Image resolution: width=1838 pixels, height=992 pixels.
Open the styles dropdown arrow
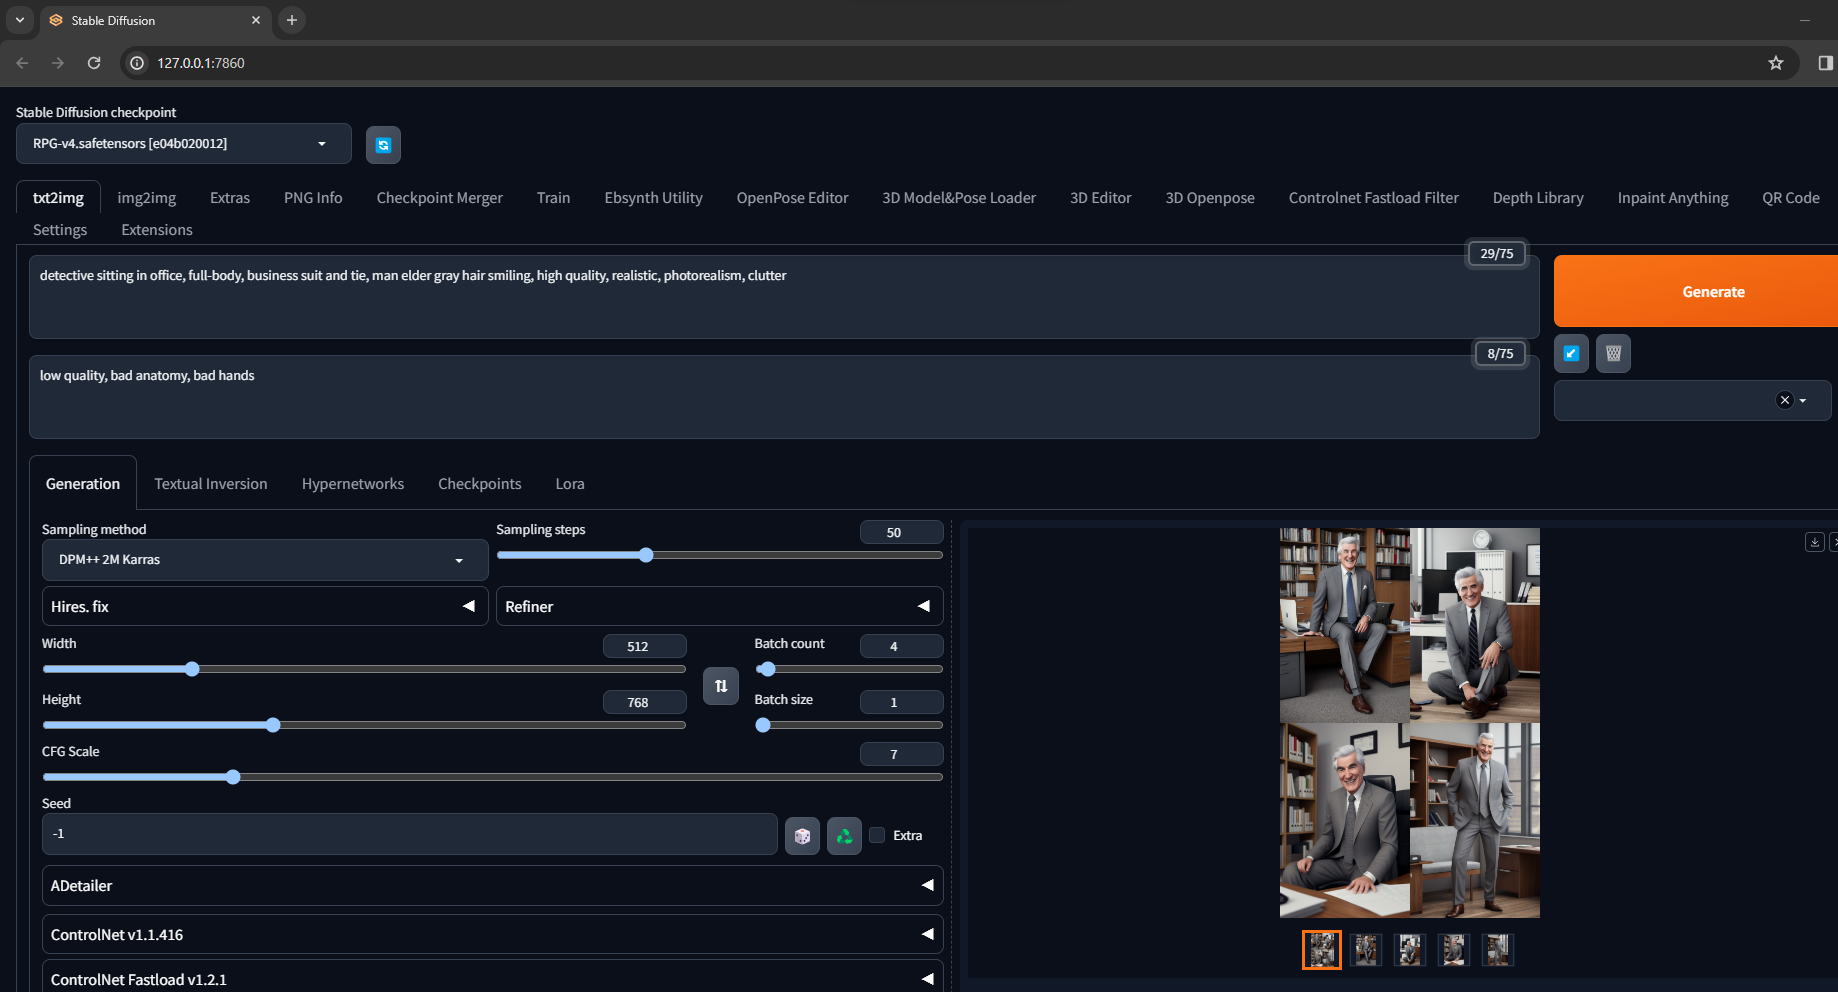tap(1803, 401)
